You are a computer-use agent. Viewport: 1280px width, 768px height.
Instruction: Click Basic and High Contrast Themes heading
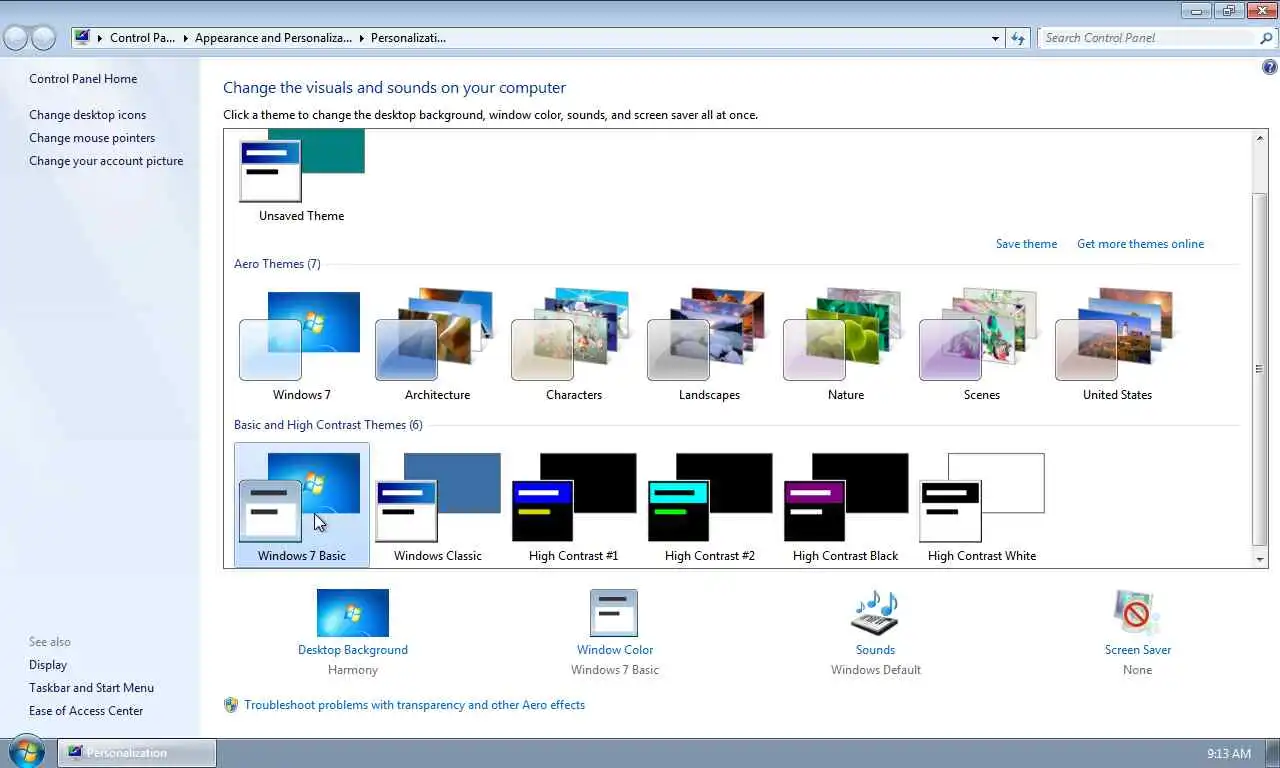328,425
